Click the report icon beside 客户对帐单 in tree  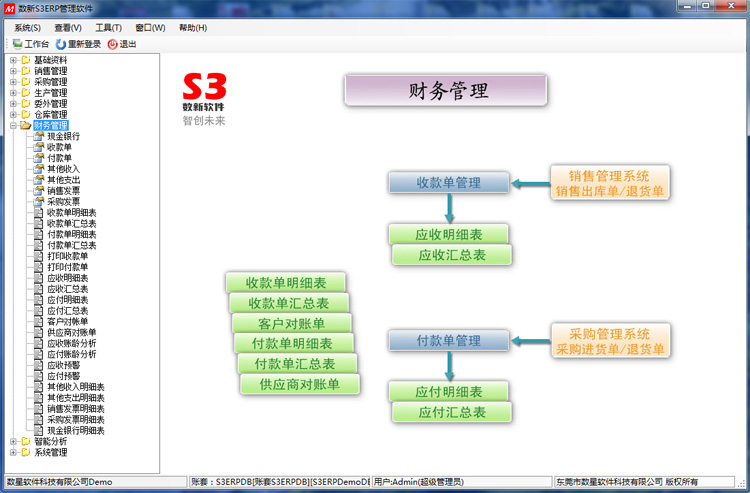[x=39, y=321]
